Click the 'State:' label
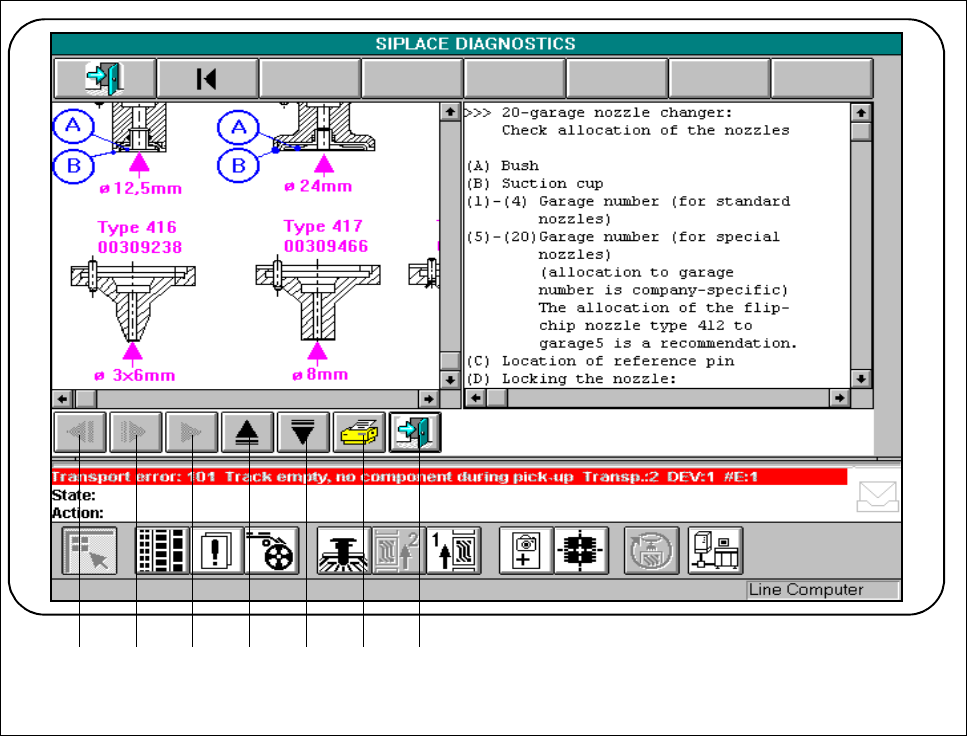967x736 pixels. click(73, 495)
